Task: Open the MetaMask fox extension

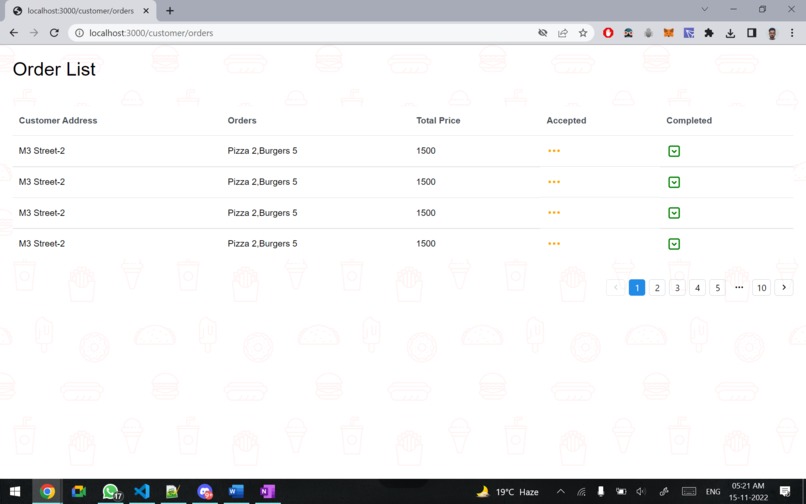Action: [668, 33]
